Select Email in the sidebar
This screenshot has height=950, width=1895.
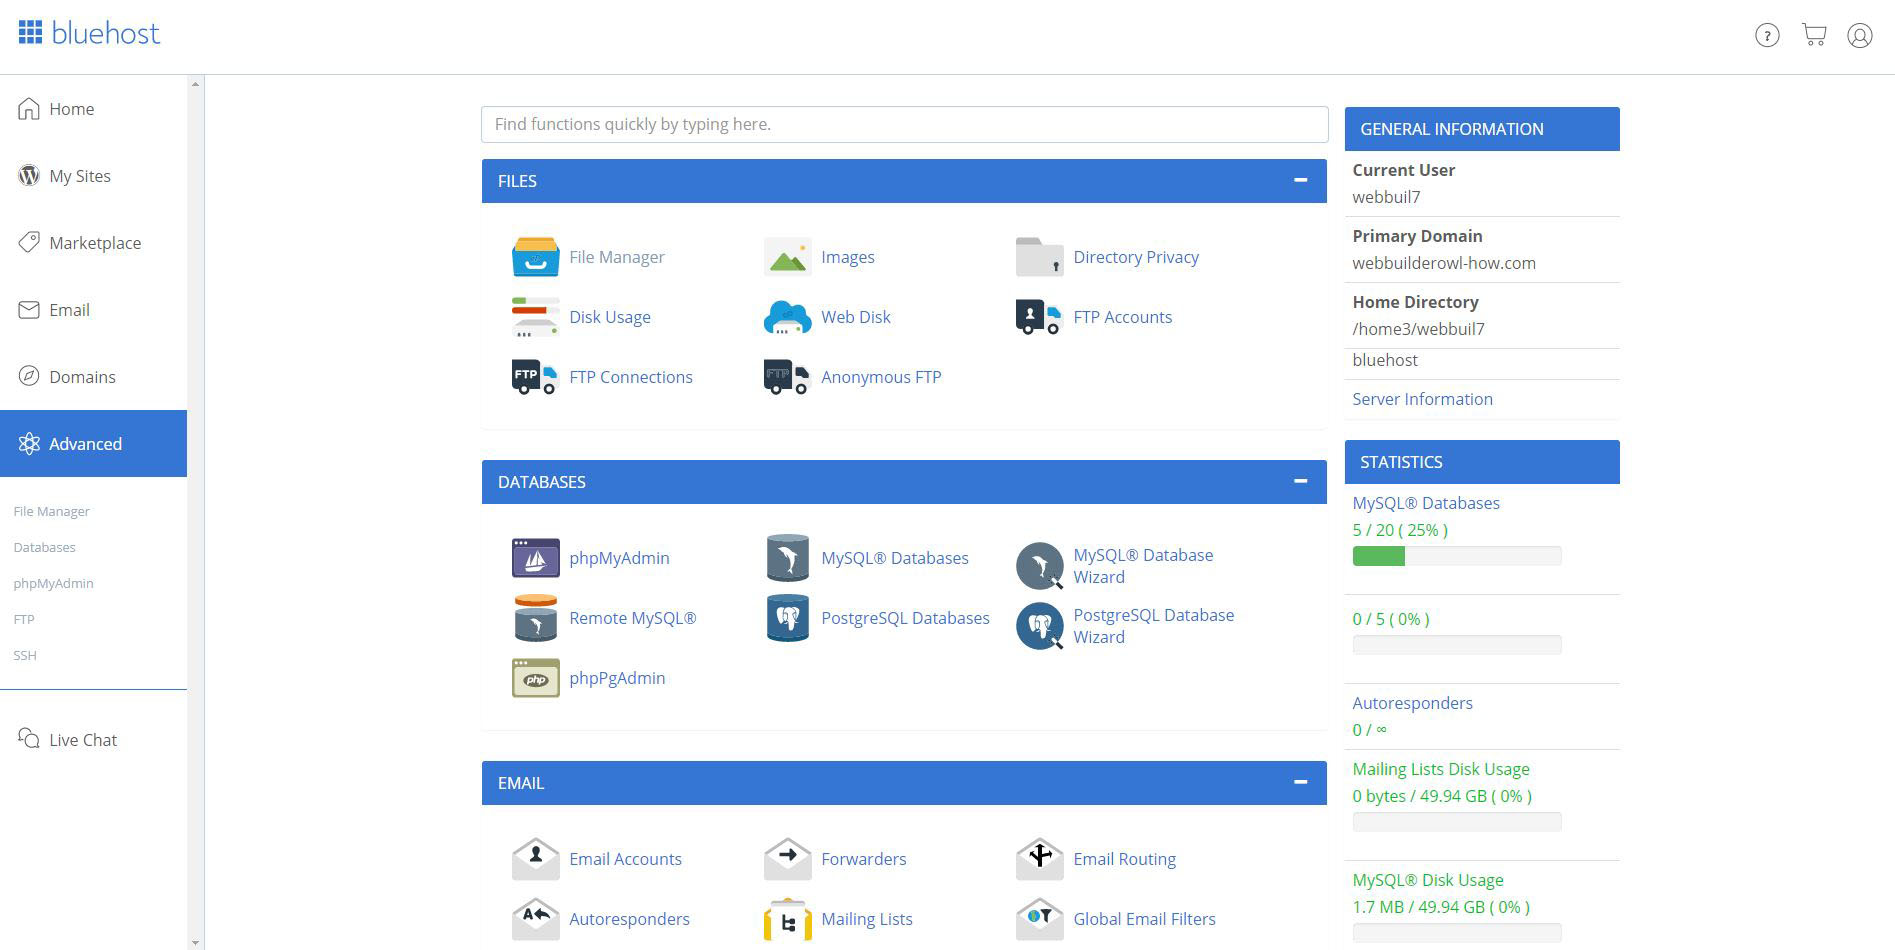[x=93, y=310]
